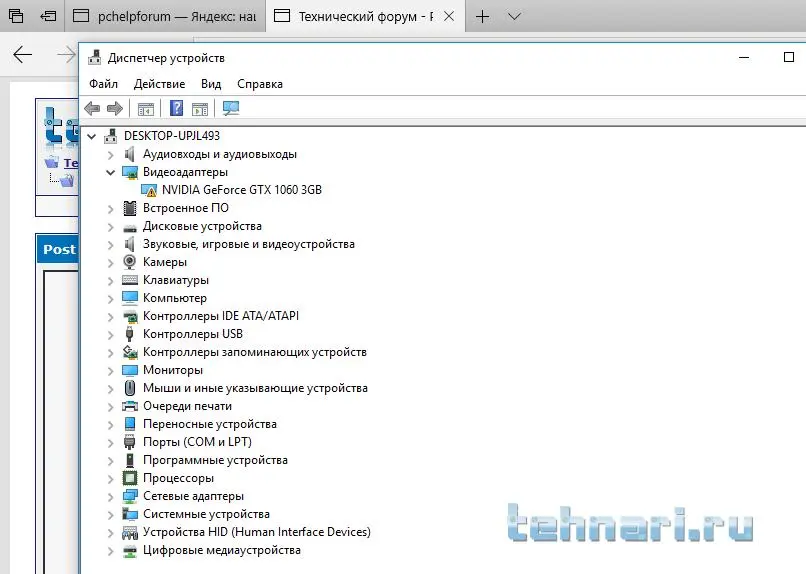Click the show/hide console tree toolbar icon
The image size is (806, 574).
145,109
